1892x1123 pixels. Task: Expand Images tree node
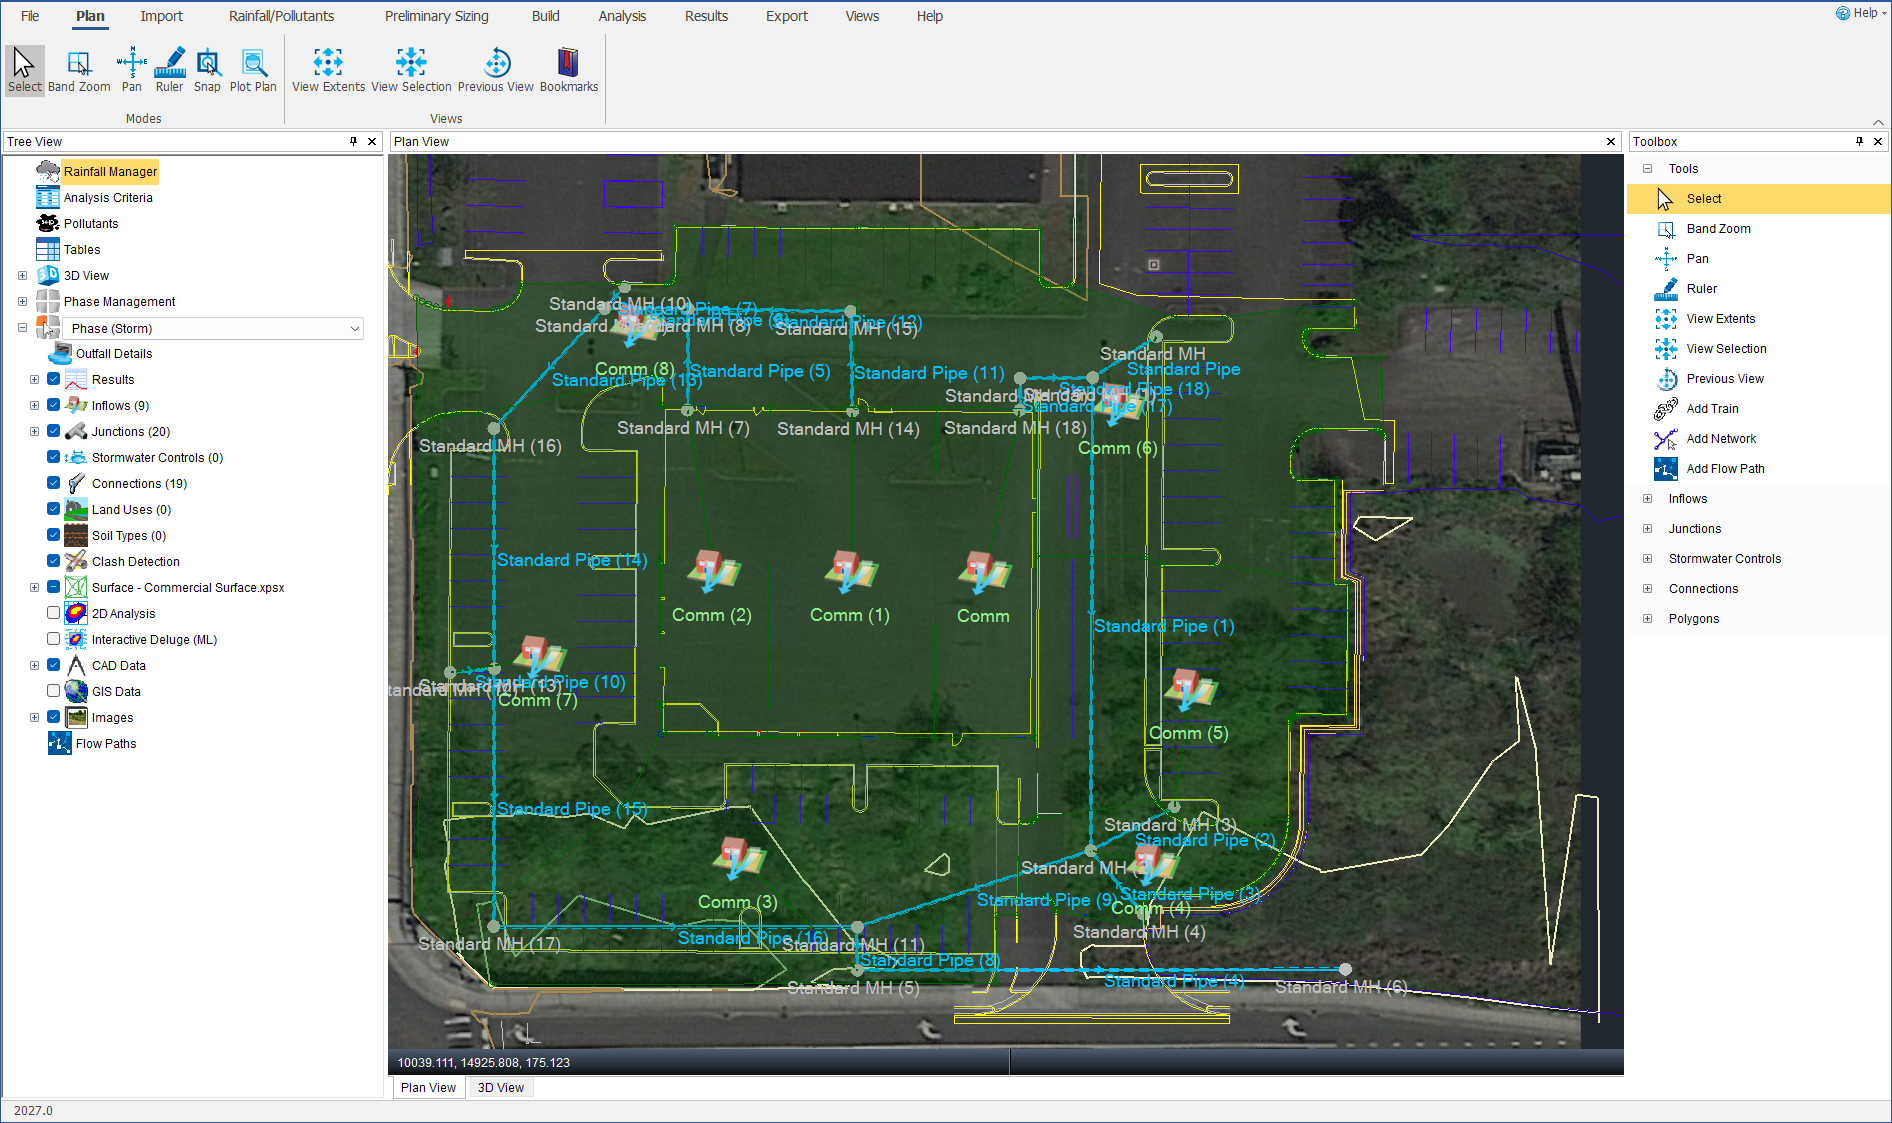tap(34, 718)
